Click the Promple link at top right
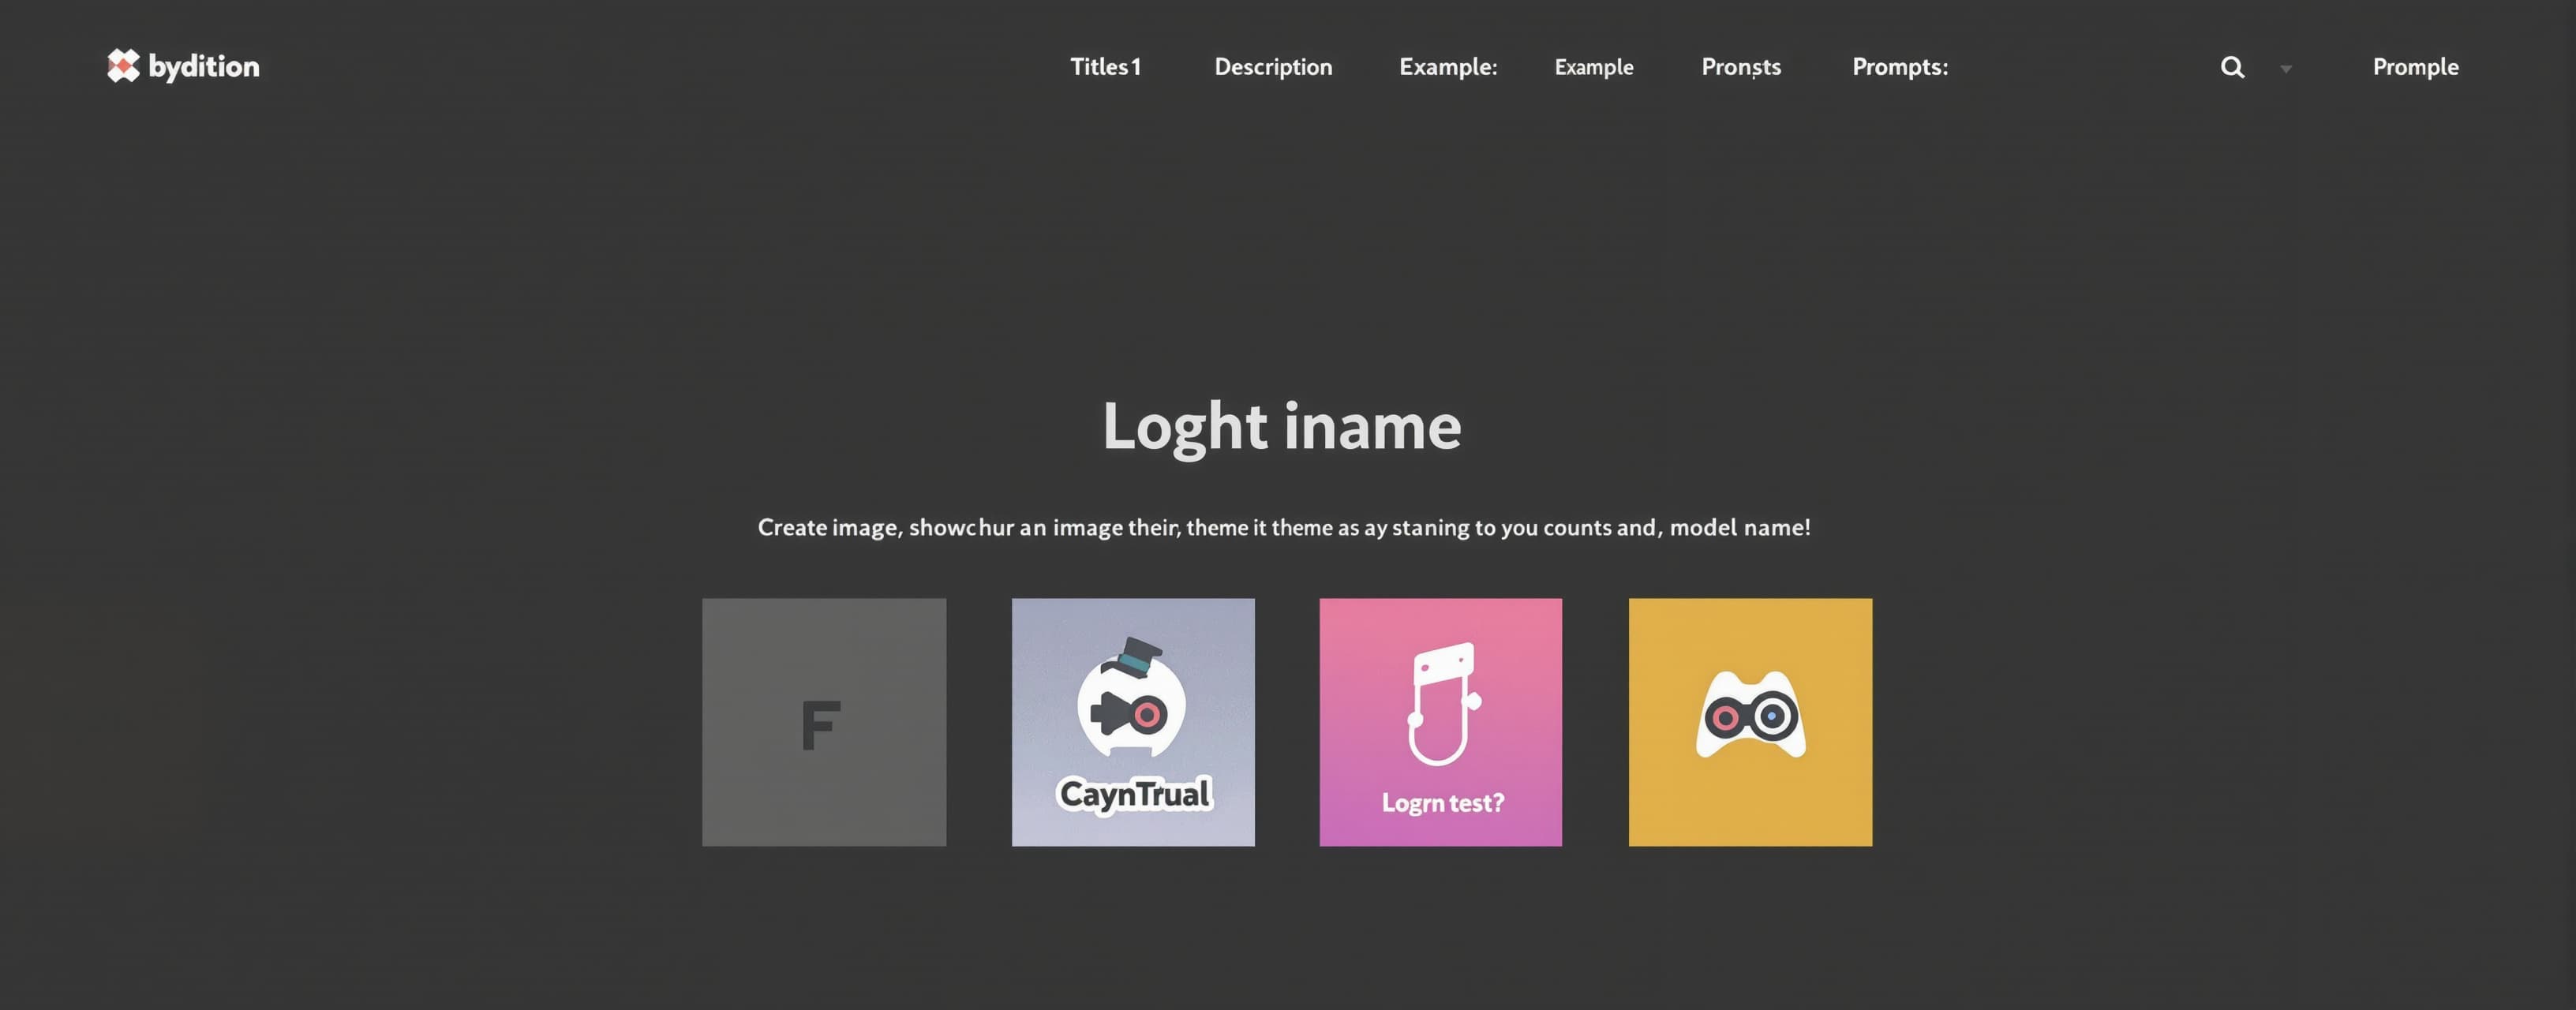Screen dimensions: 2576x1010 [x=2415, y=67]
